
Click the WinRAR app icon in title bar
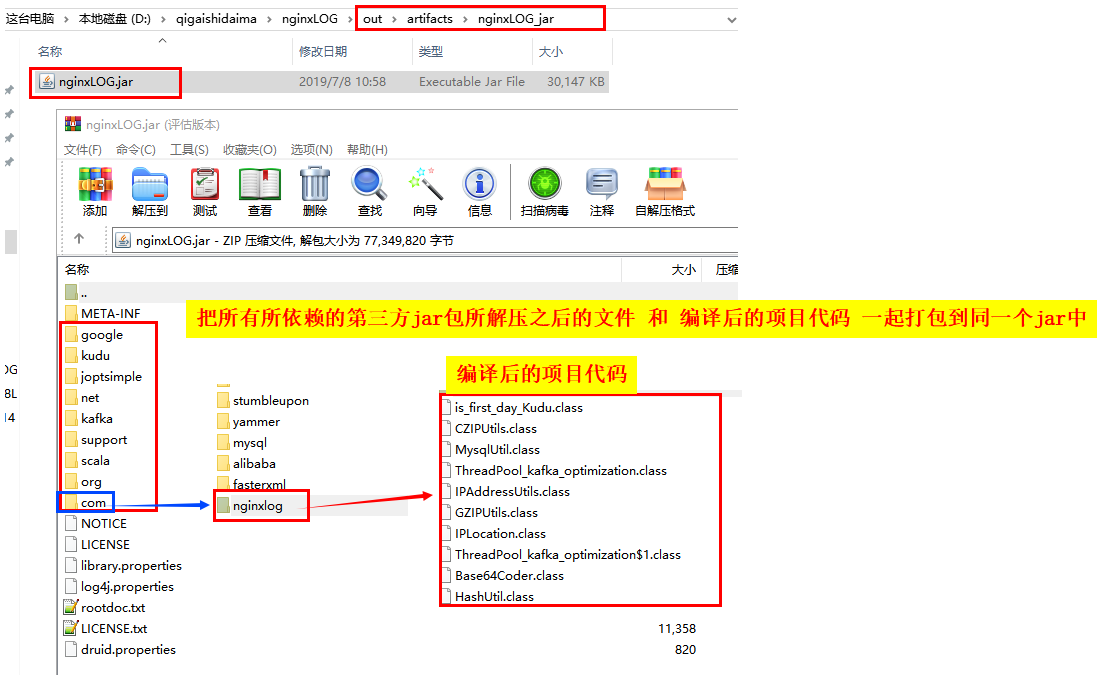(x=72, y=125)
